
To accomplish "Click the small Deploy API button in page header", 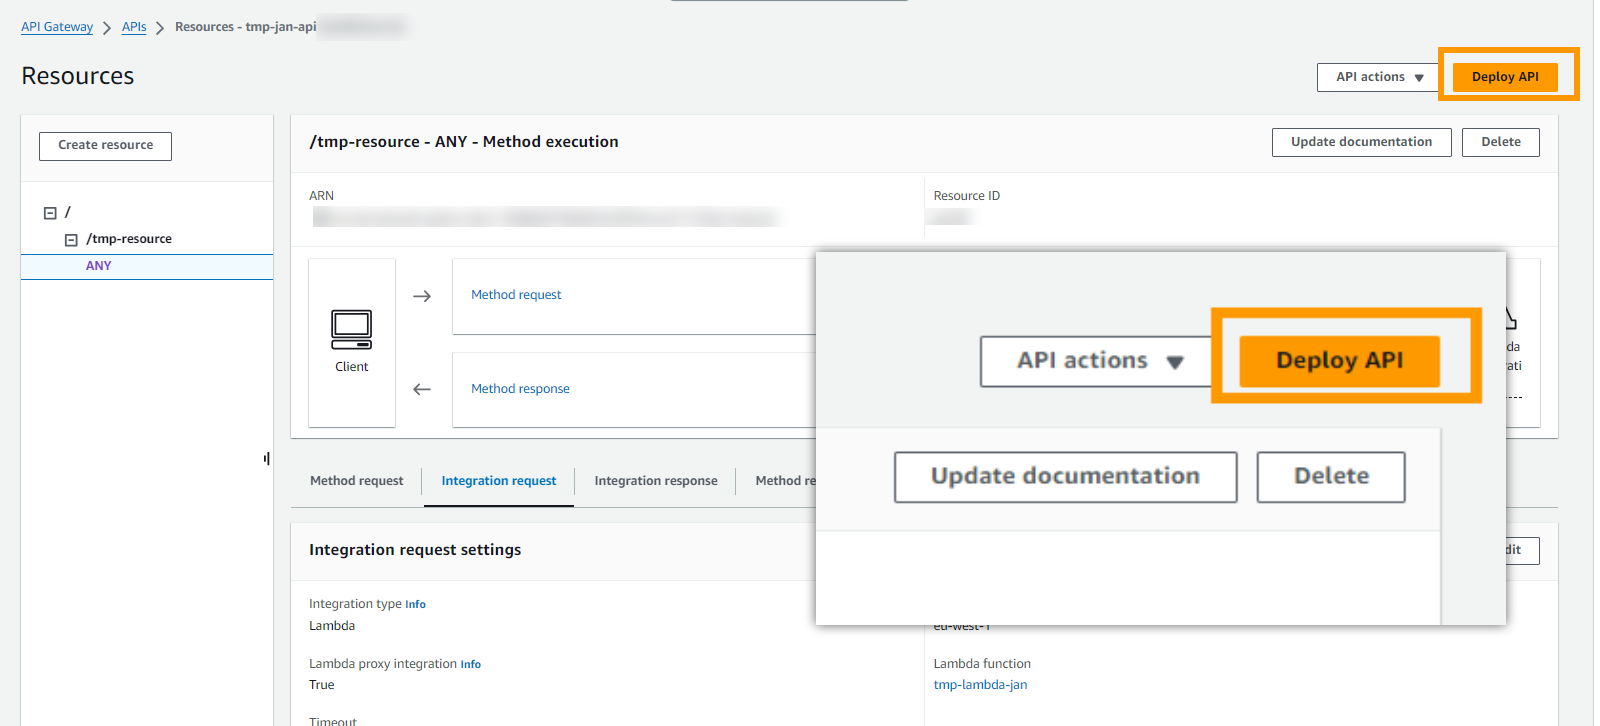I will tap(1504, 77).
